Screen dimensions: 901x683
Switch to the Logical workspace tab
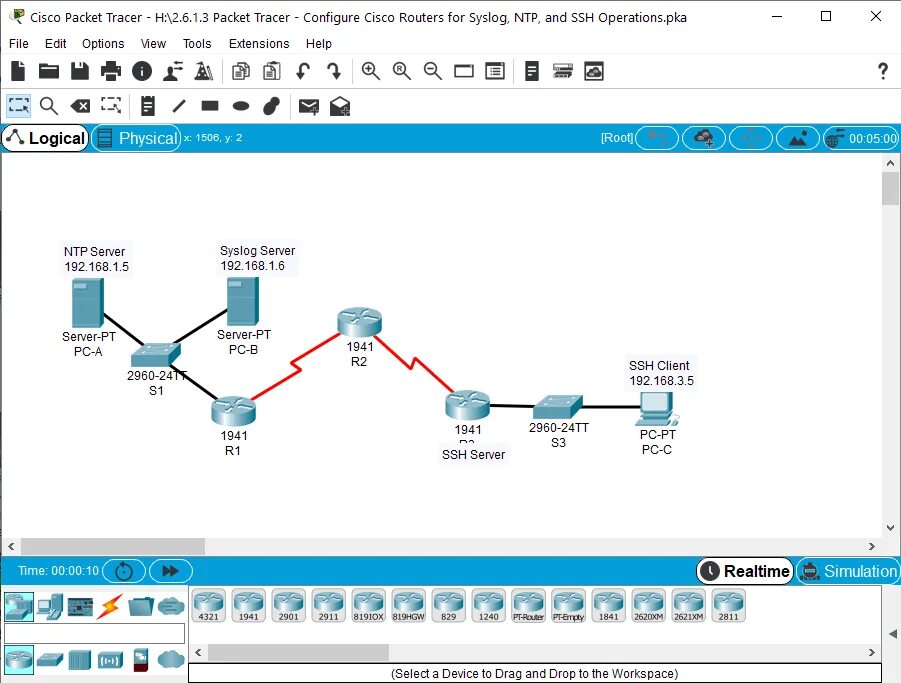pos(45,138)
